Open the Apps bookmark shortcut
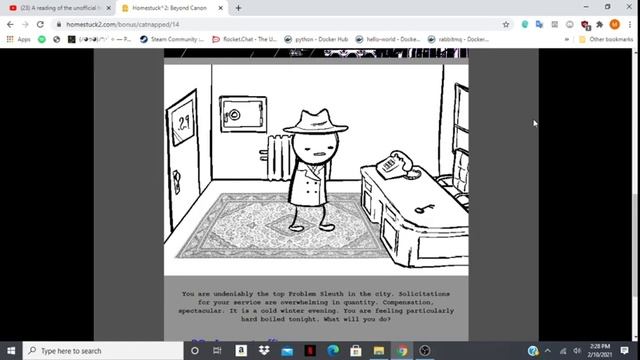Viewport: 640px width, 360px height. 19,39
